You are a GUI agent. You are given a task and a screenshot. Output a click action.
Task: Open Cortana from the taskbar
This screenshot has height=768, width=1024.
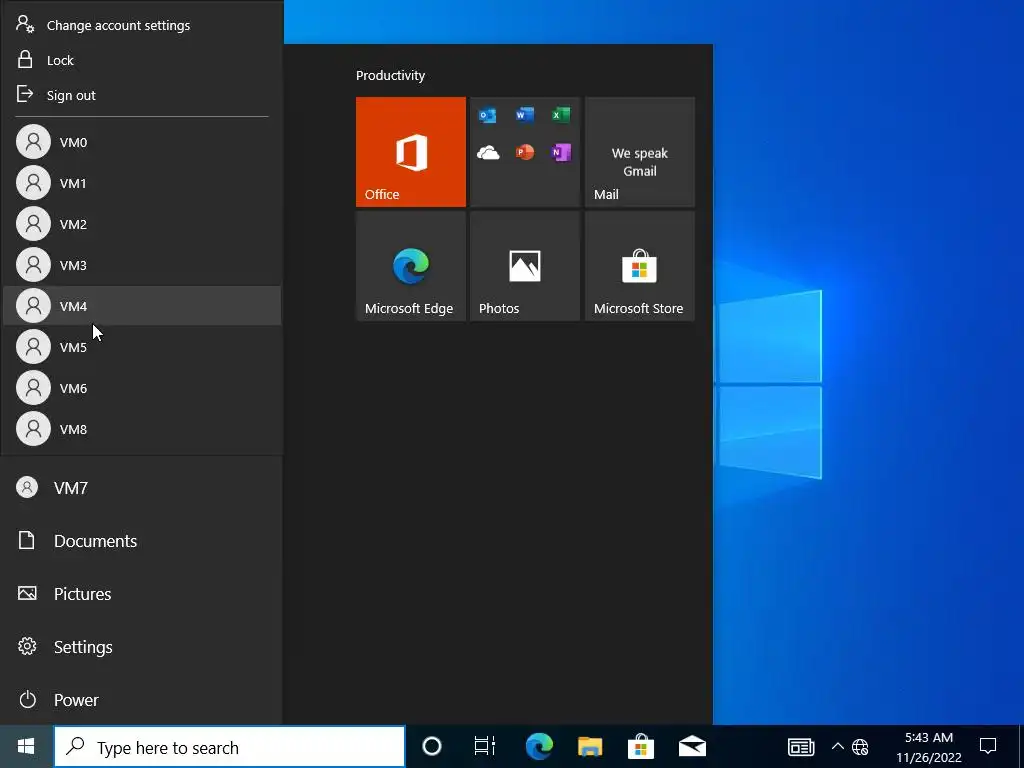[x=432, y=746]
